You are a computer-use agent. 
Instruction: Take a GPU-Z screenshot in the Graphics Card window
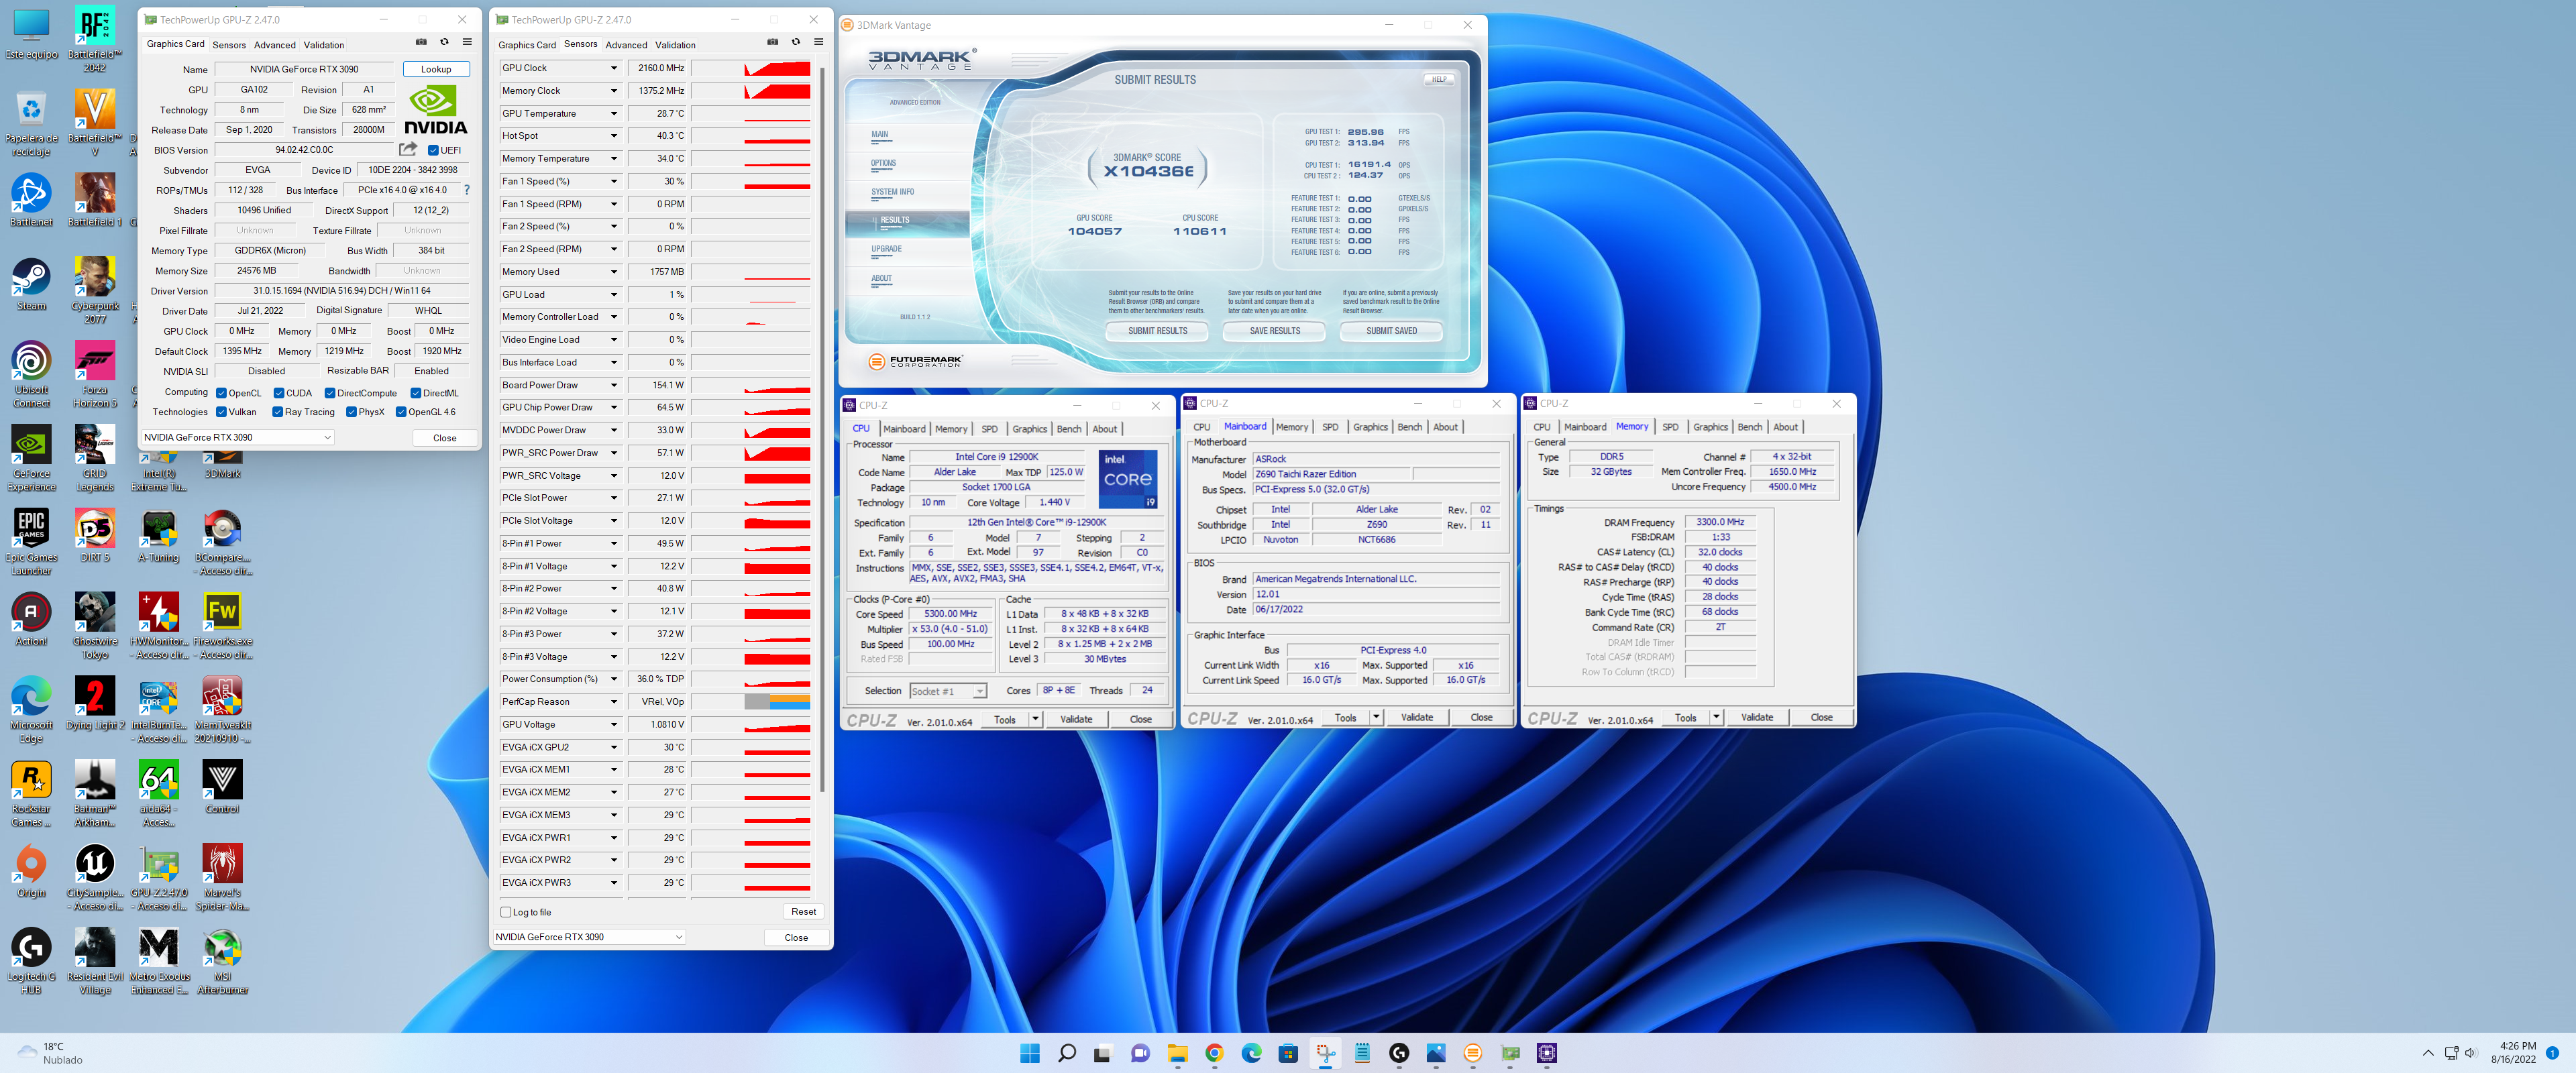pos(421,42)
